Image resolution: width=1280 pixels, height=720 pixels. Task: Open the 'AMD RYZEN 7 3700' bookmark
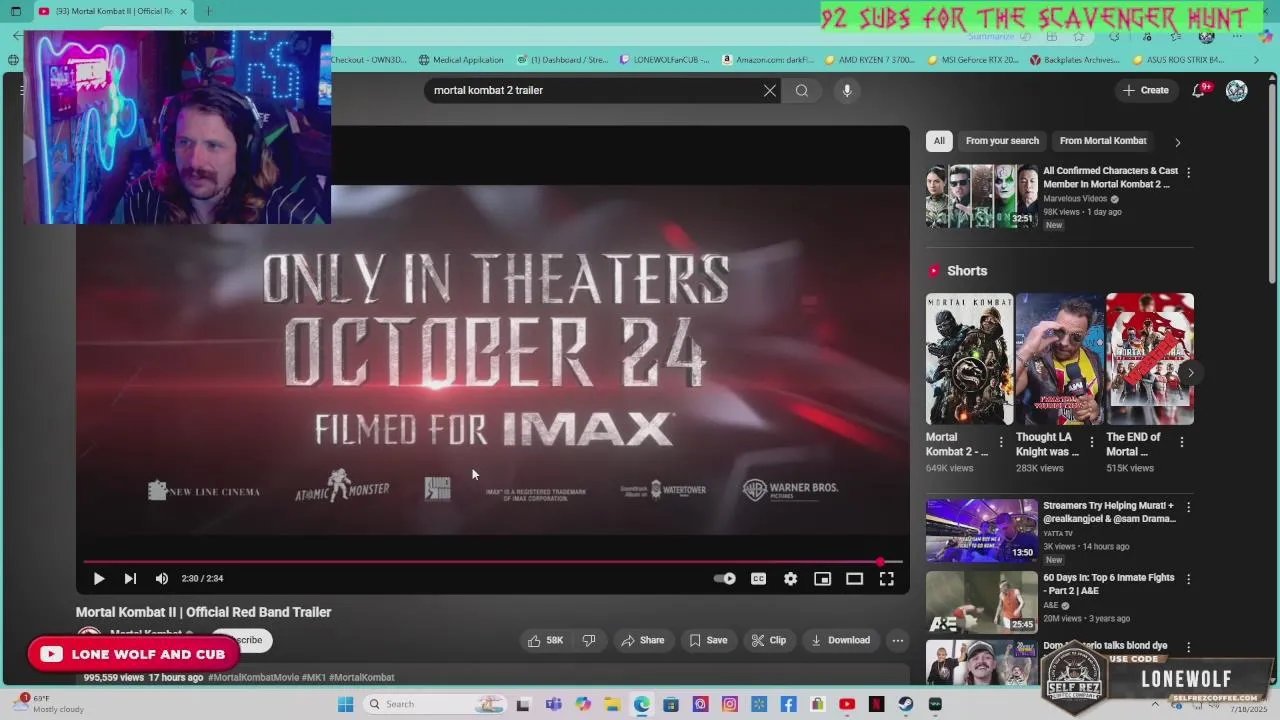tap(870, 60)
